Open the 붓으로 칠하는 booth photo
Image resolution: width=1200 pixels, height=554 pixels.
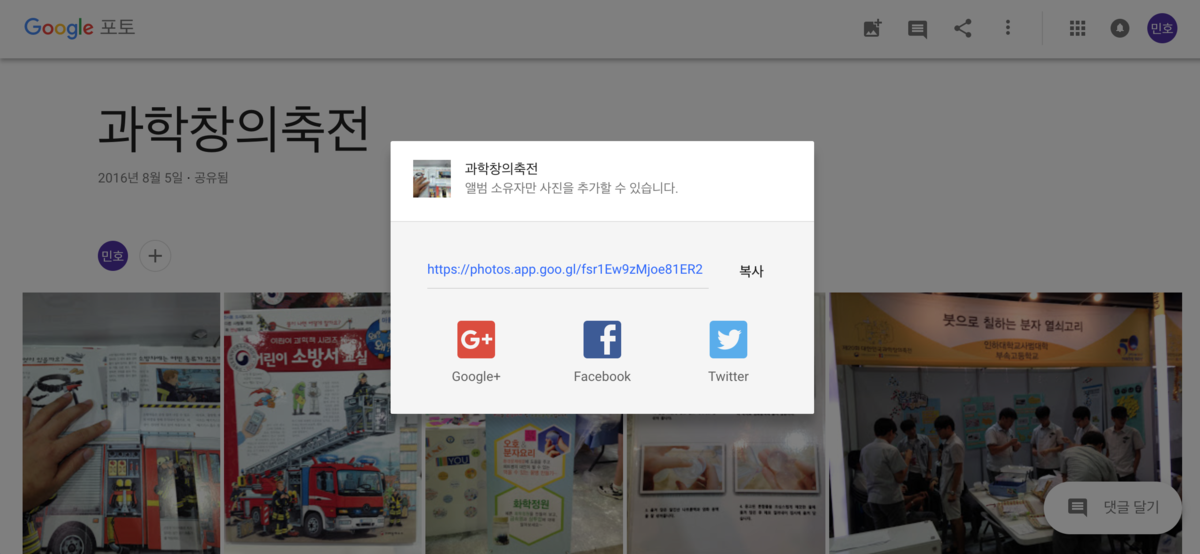tap(1005, 423)
